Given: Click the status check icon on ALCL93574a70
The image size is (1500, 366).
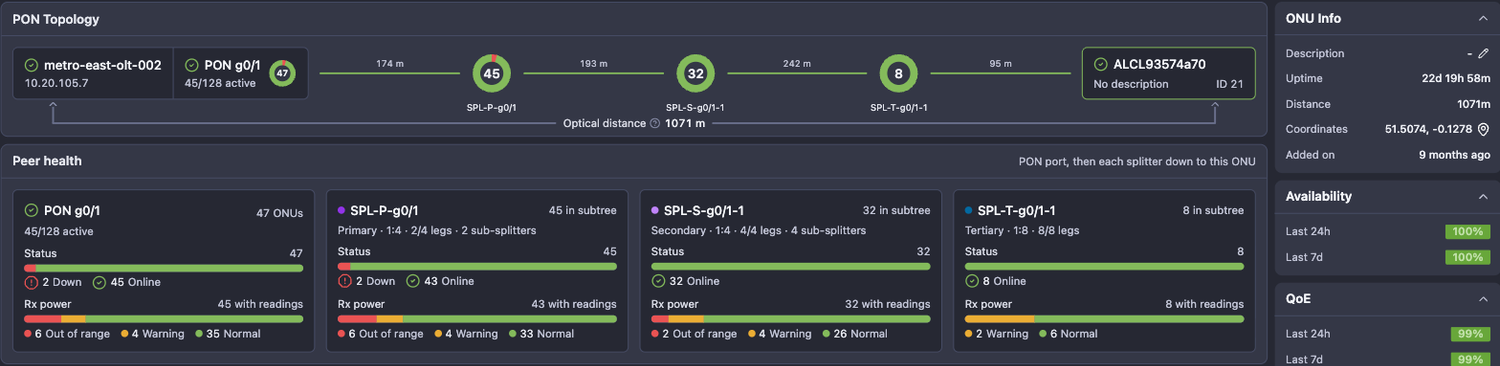Looking at the screenshot, I should coord(1101,64).
